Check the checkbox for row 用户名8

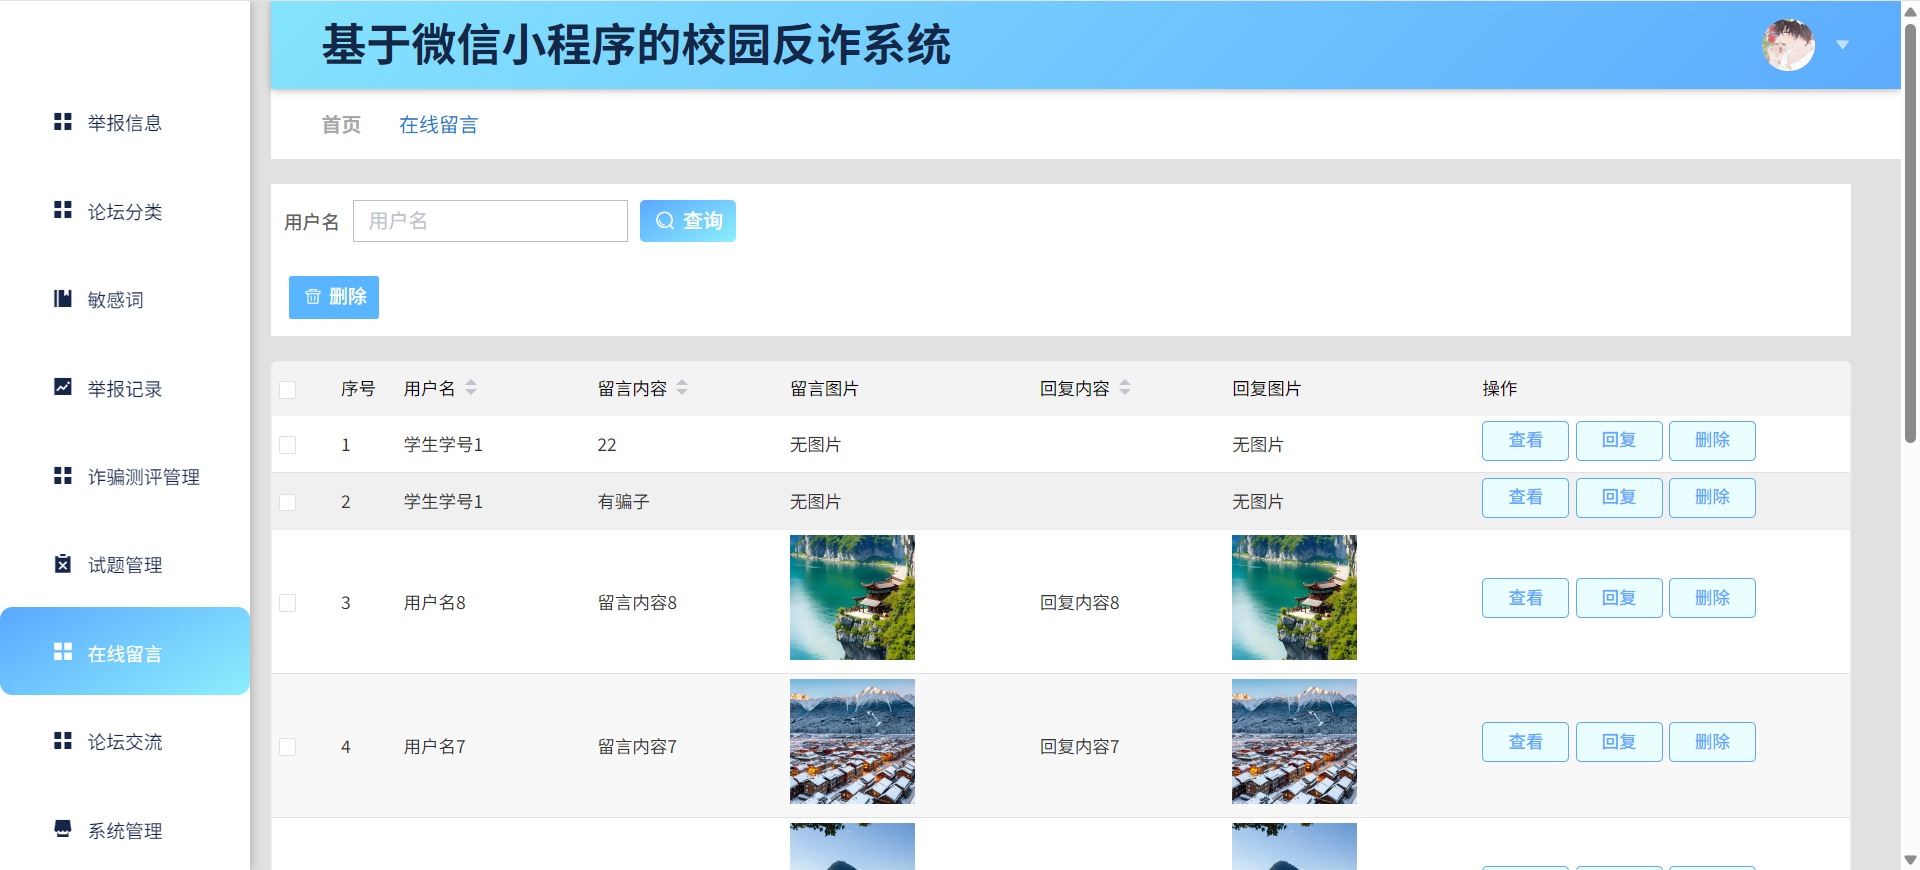[x=288, y=603]
